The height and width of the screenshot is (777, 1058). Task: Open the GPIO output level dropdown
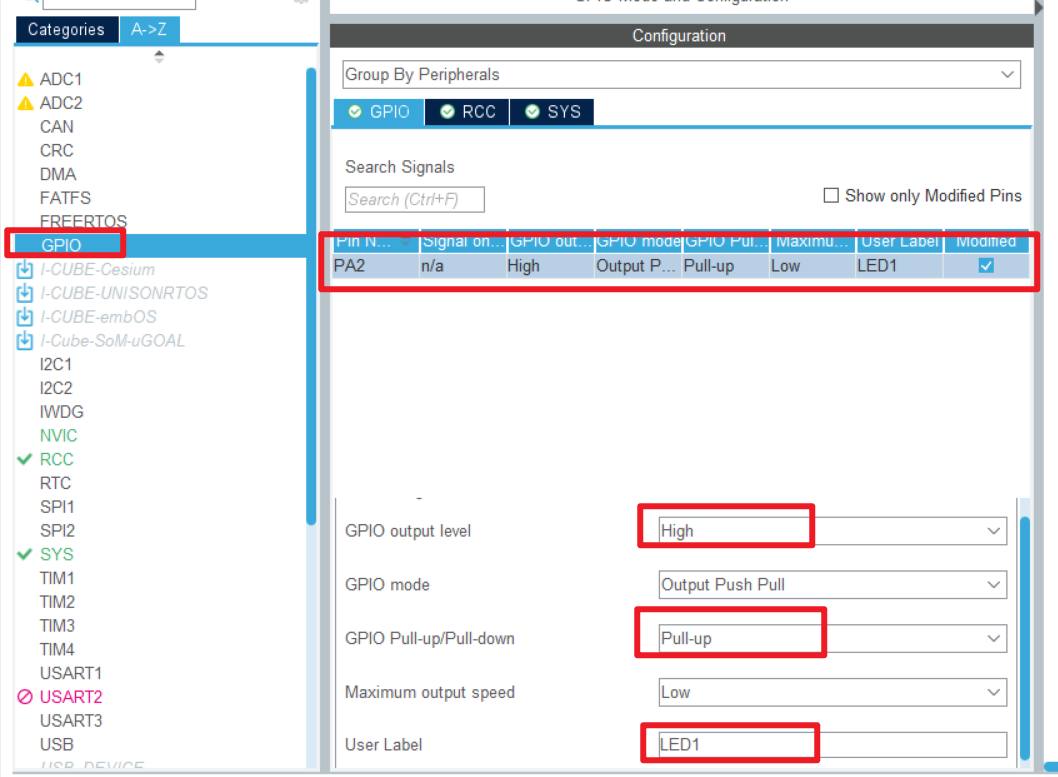[833, 531]
